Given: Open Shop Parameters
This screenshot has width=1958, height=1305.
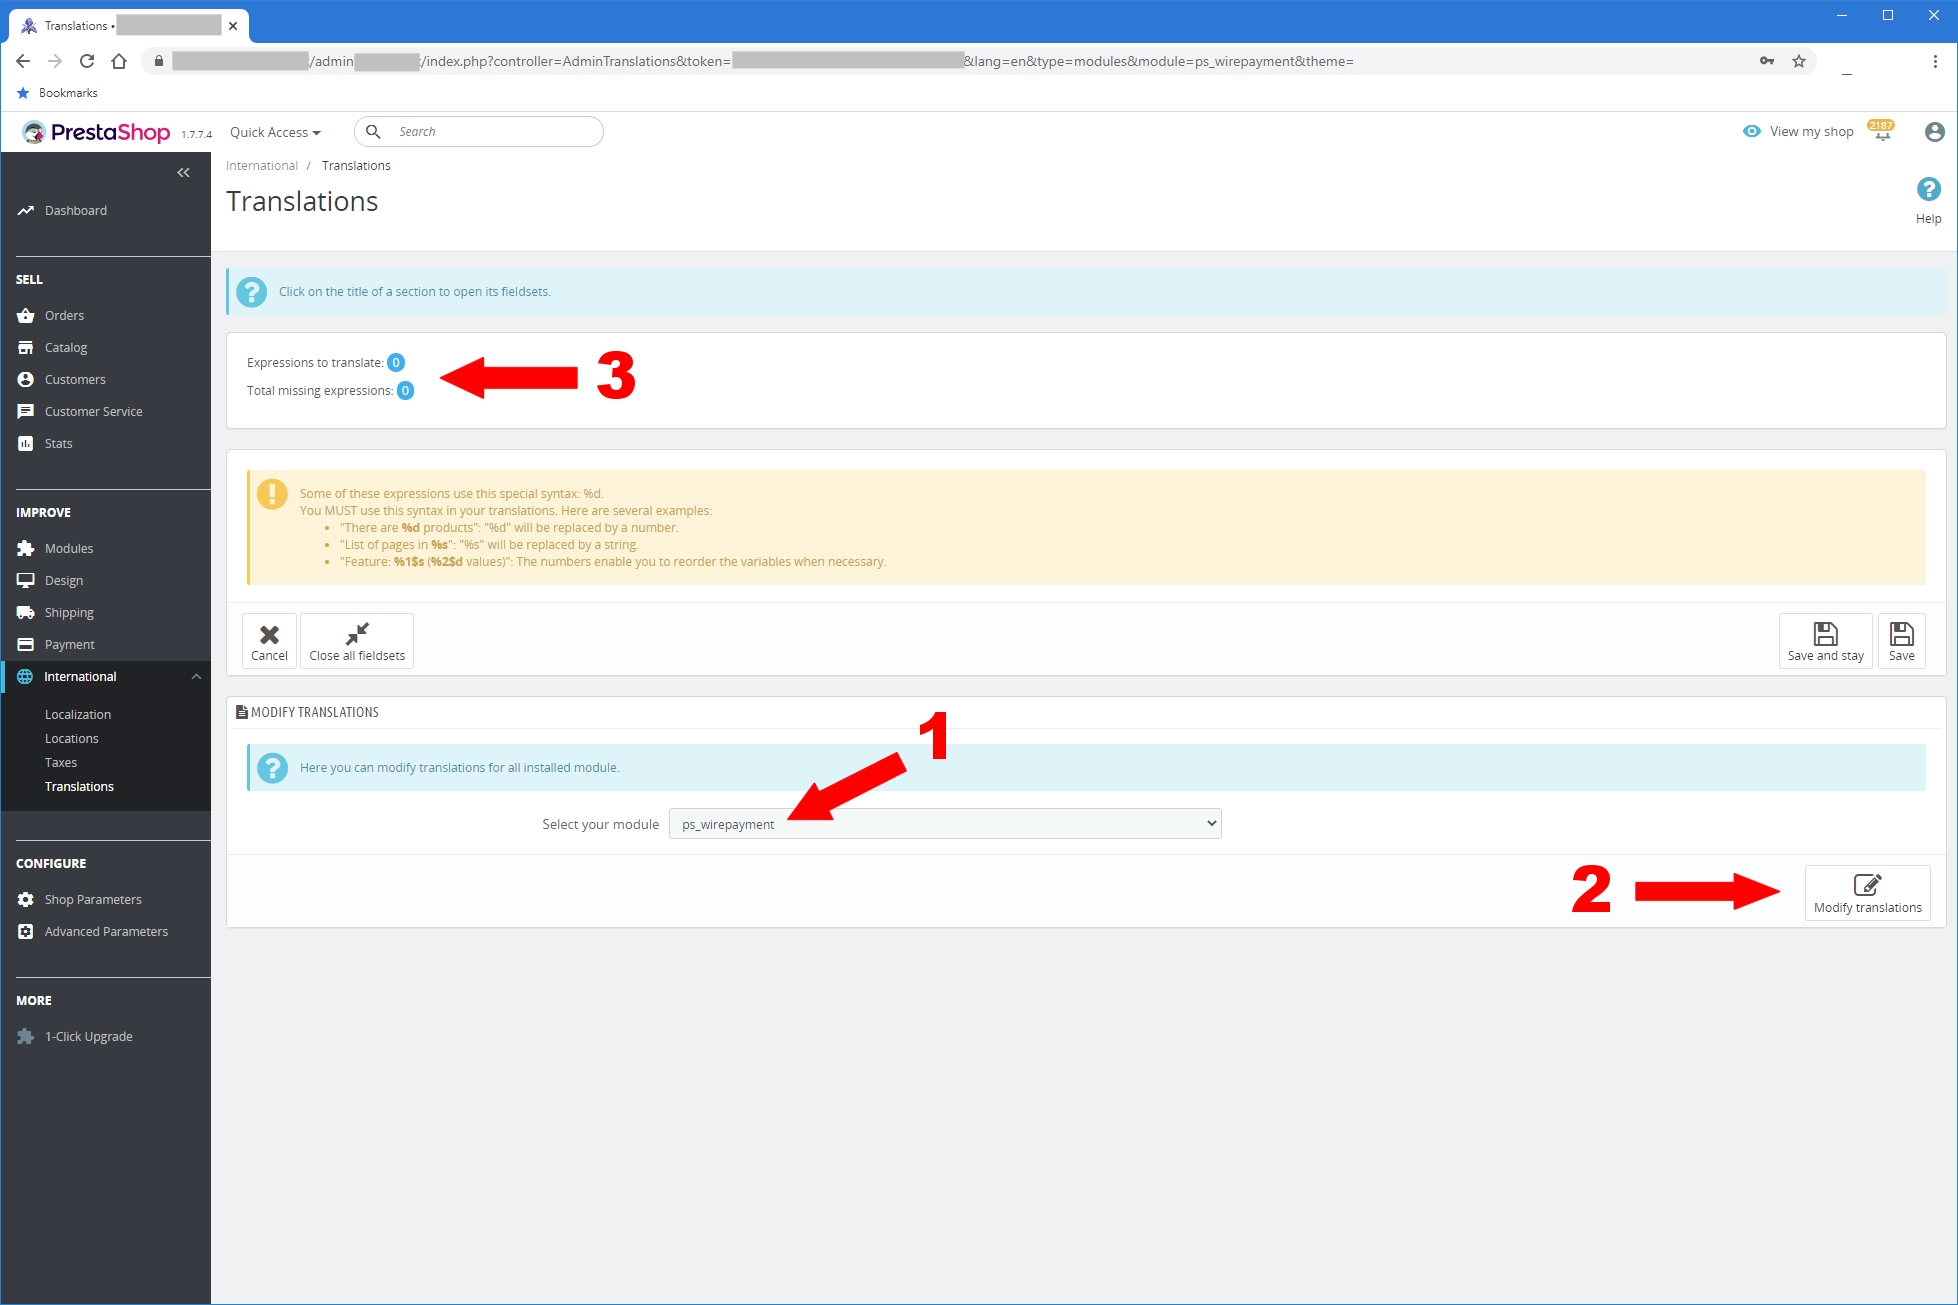Looking at the screenshot, I should [x=92, y=899].
